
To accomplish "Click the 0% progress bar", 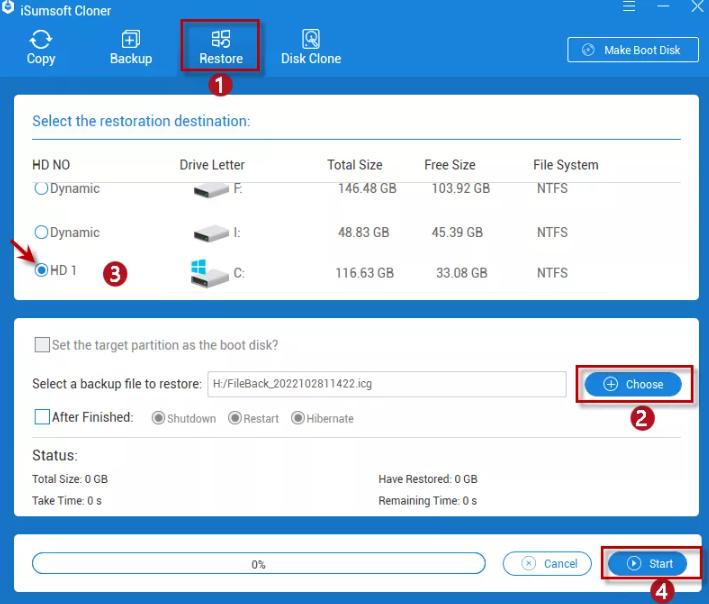I will coord(259,563).
